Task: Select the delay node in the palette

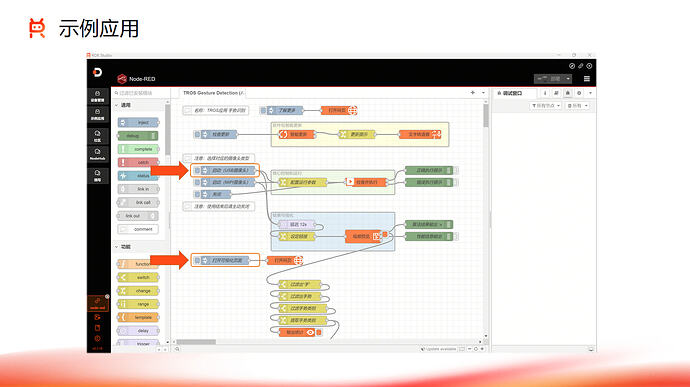Action: [138, 330]
